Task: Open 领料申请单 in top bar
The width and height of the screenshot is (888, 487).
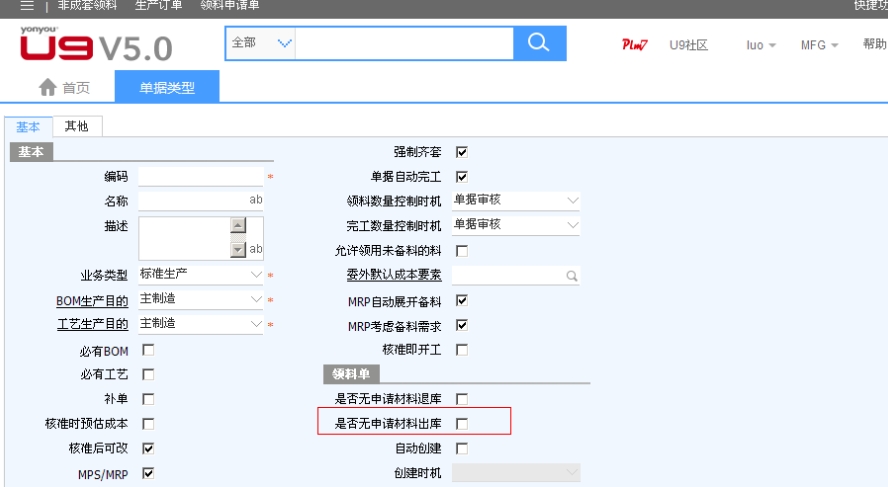Action: [229, 6]
